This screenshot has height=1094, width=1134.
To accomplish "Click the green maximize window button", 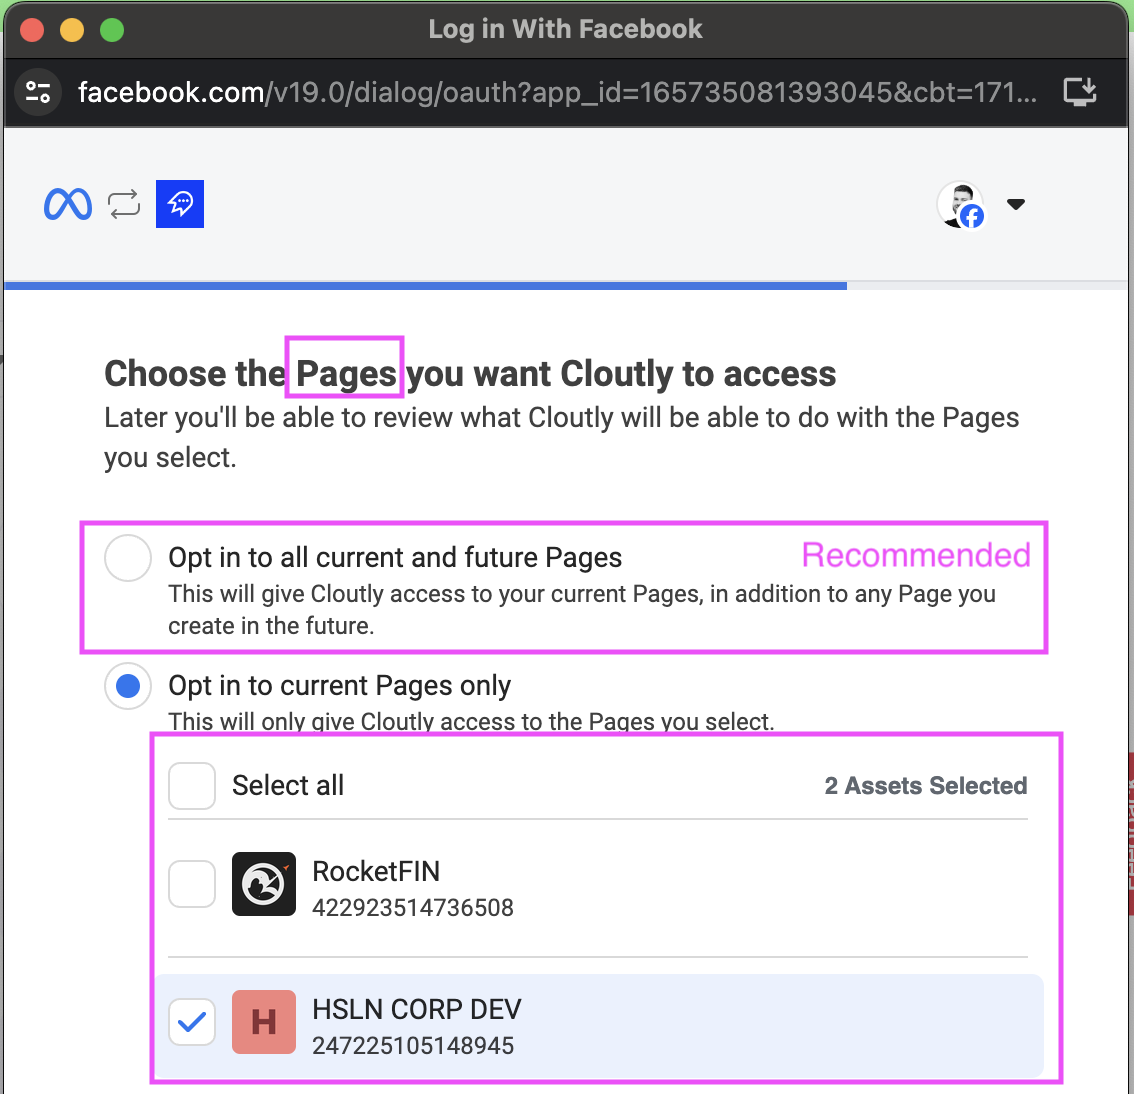I will 112,30.
